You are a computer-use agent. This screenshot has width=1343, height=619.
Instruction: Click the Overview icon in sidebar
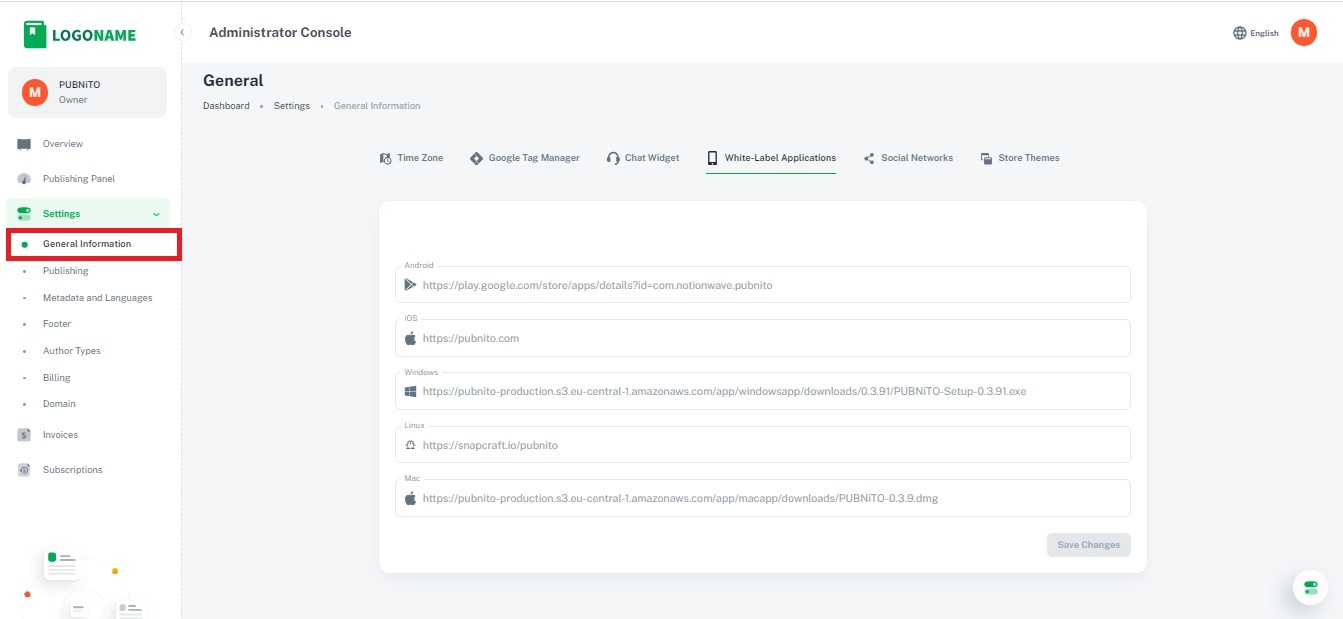[24, 144]
